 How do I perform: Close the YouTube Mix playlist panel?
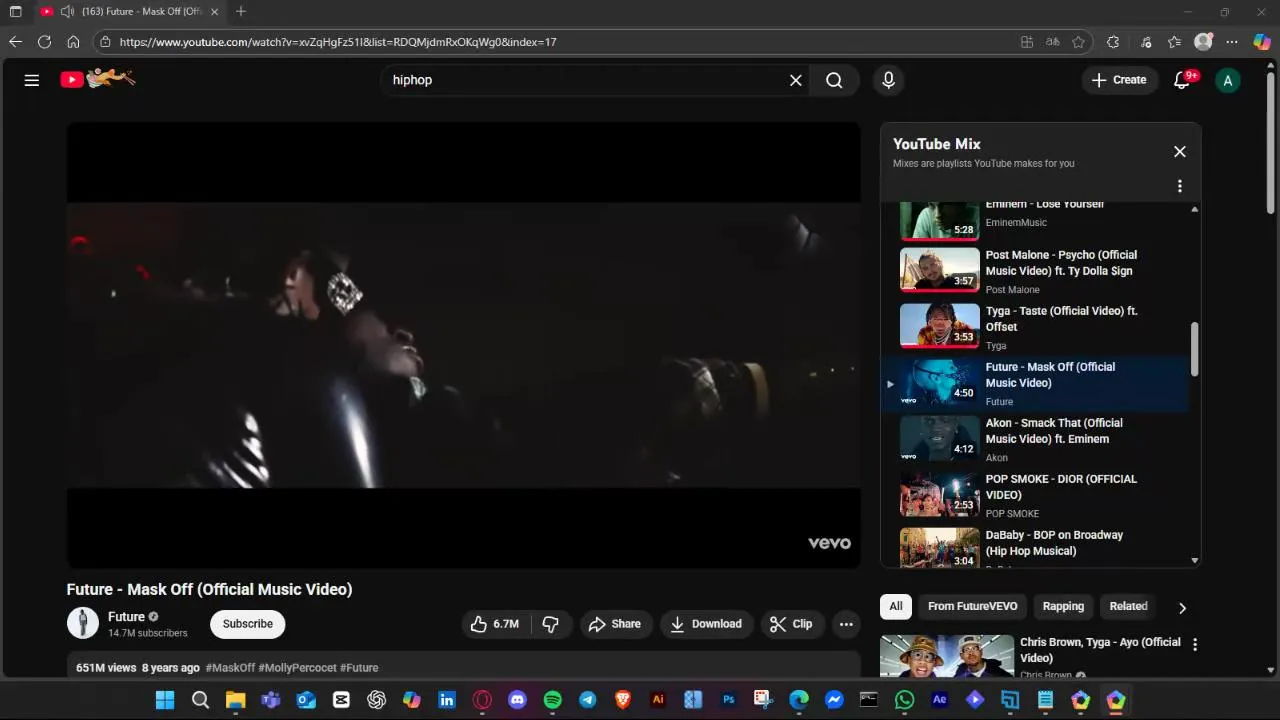(x=1180, y=151)
